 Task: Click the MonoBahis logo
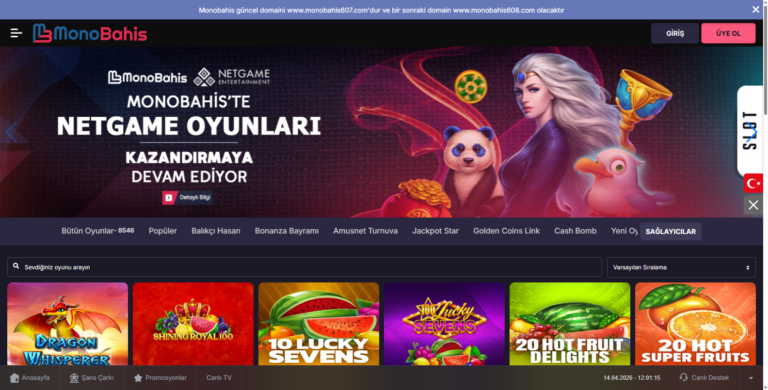coord(90,33)
